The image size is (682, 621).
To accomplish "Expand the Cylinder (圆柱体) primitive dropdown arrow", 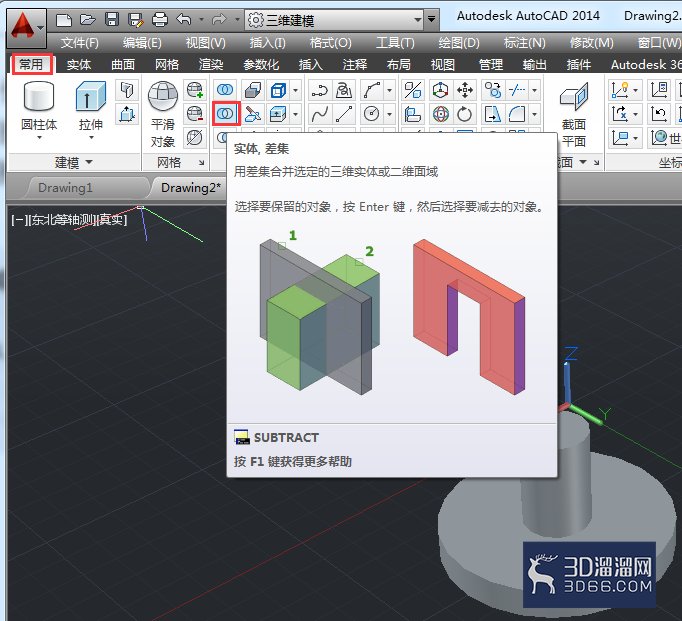I will [40, 137].
